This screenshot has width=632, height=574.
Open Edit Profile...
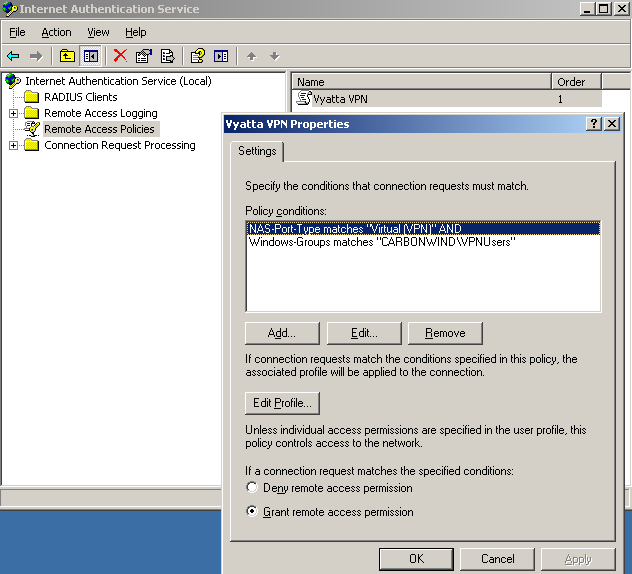click(x=282, y=403)
